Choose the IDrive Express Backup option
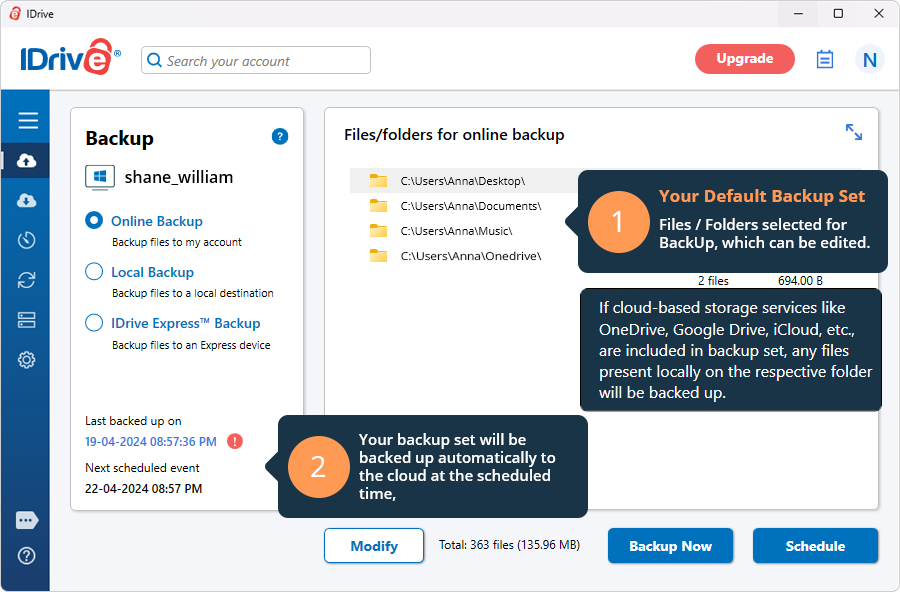This screenshot has height=592, width=900. [x=94, y=323]
